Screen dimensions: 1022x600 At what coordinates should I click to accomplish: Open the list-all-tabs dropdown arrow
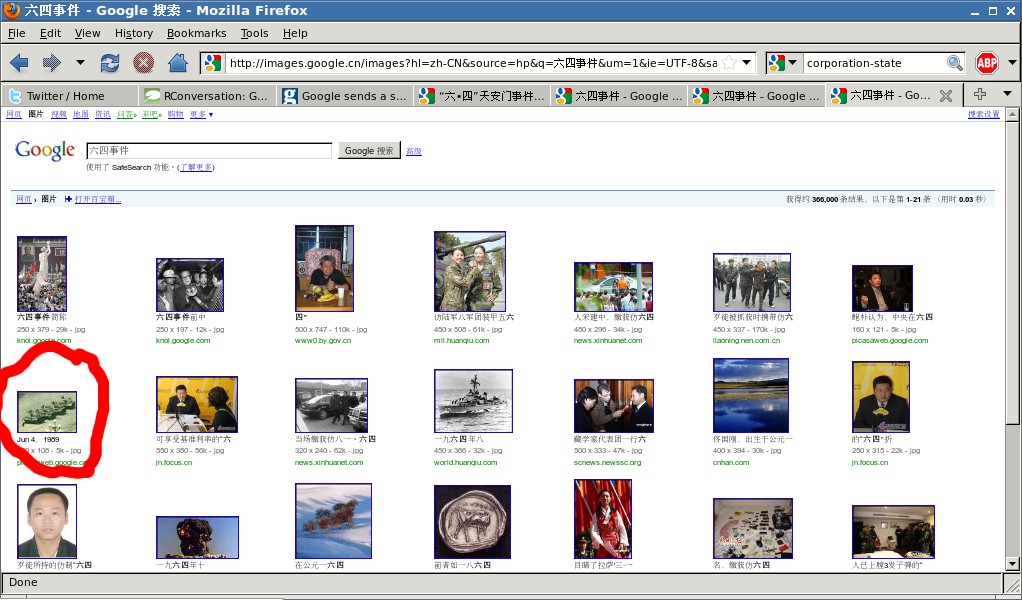tap(1008, 94)
